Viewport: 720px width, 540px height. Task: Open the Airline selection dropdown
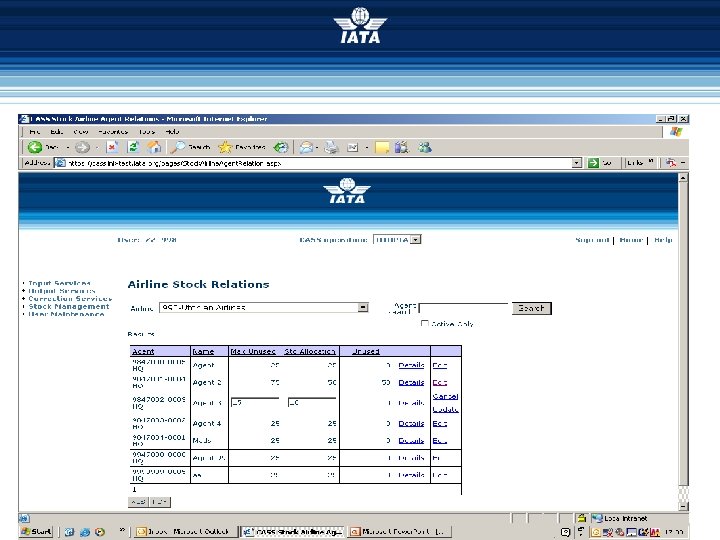(x=363, y=307)
